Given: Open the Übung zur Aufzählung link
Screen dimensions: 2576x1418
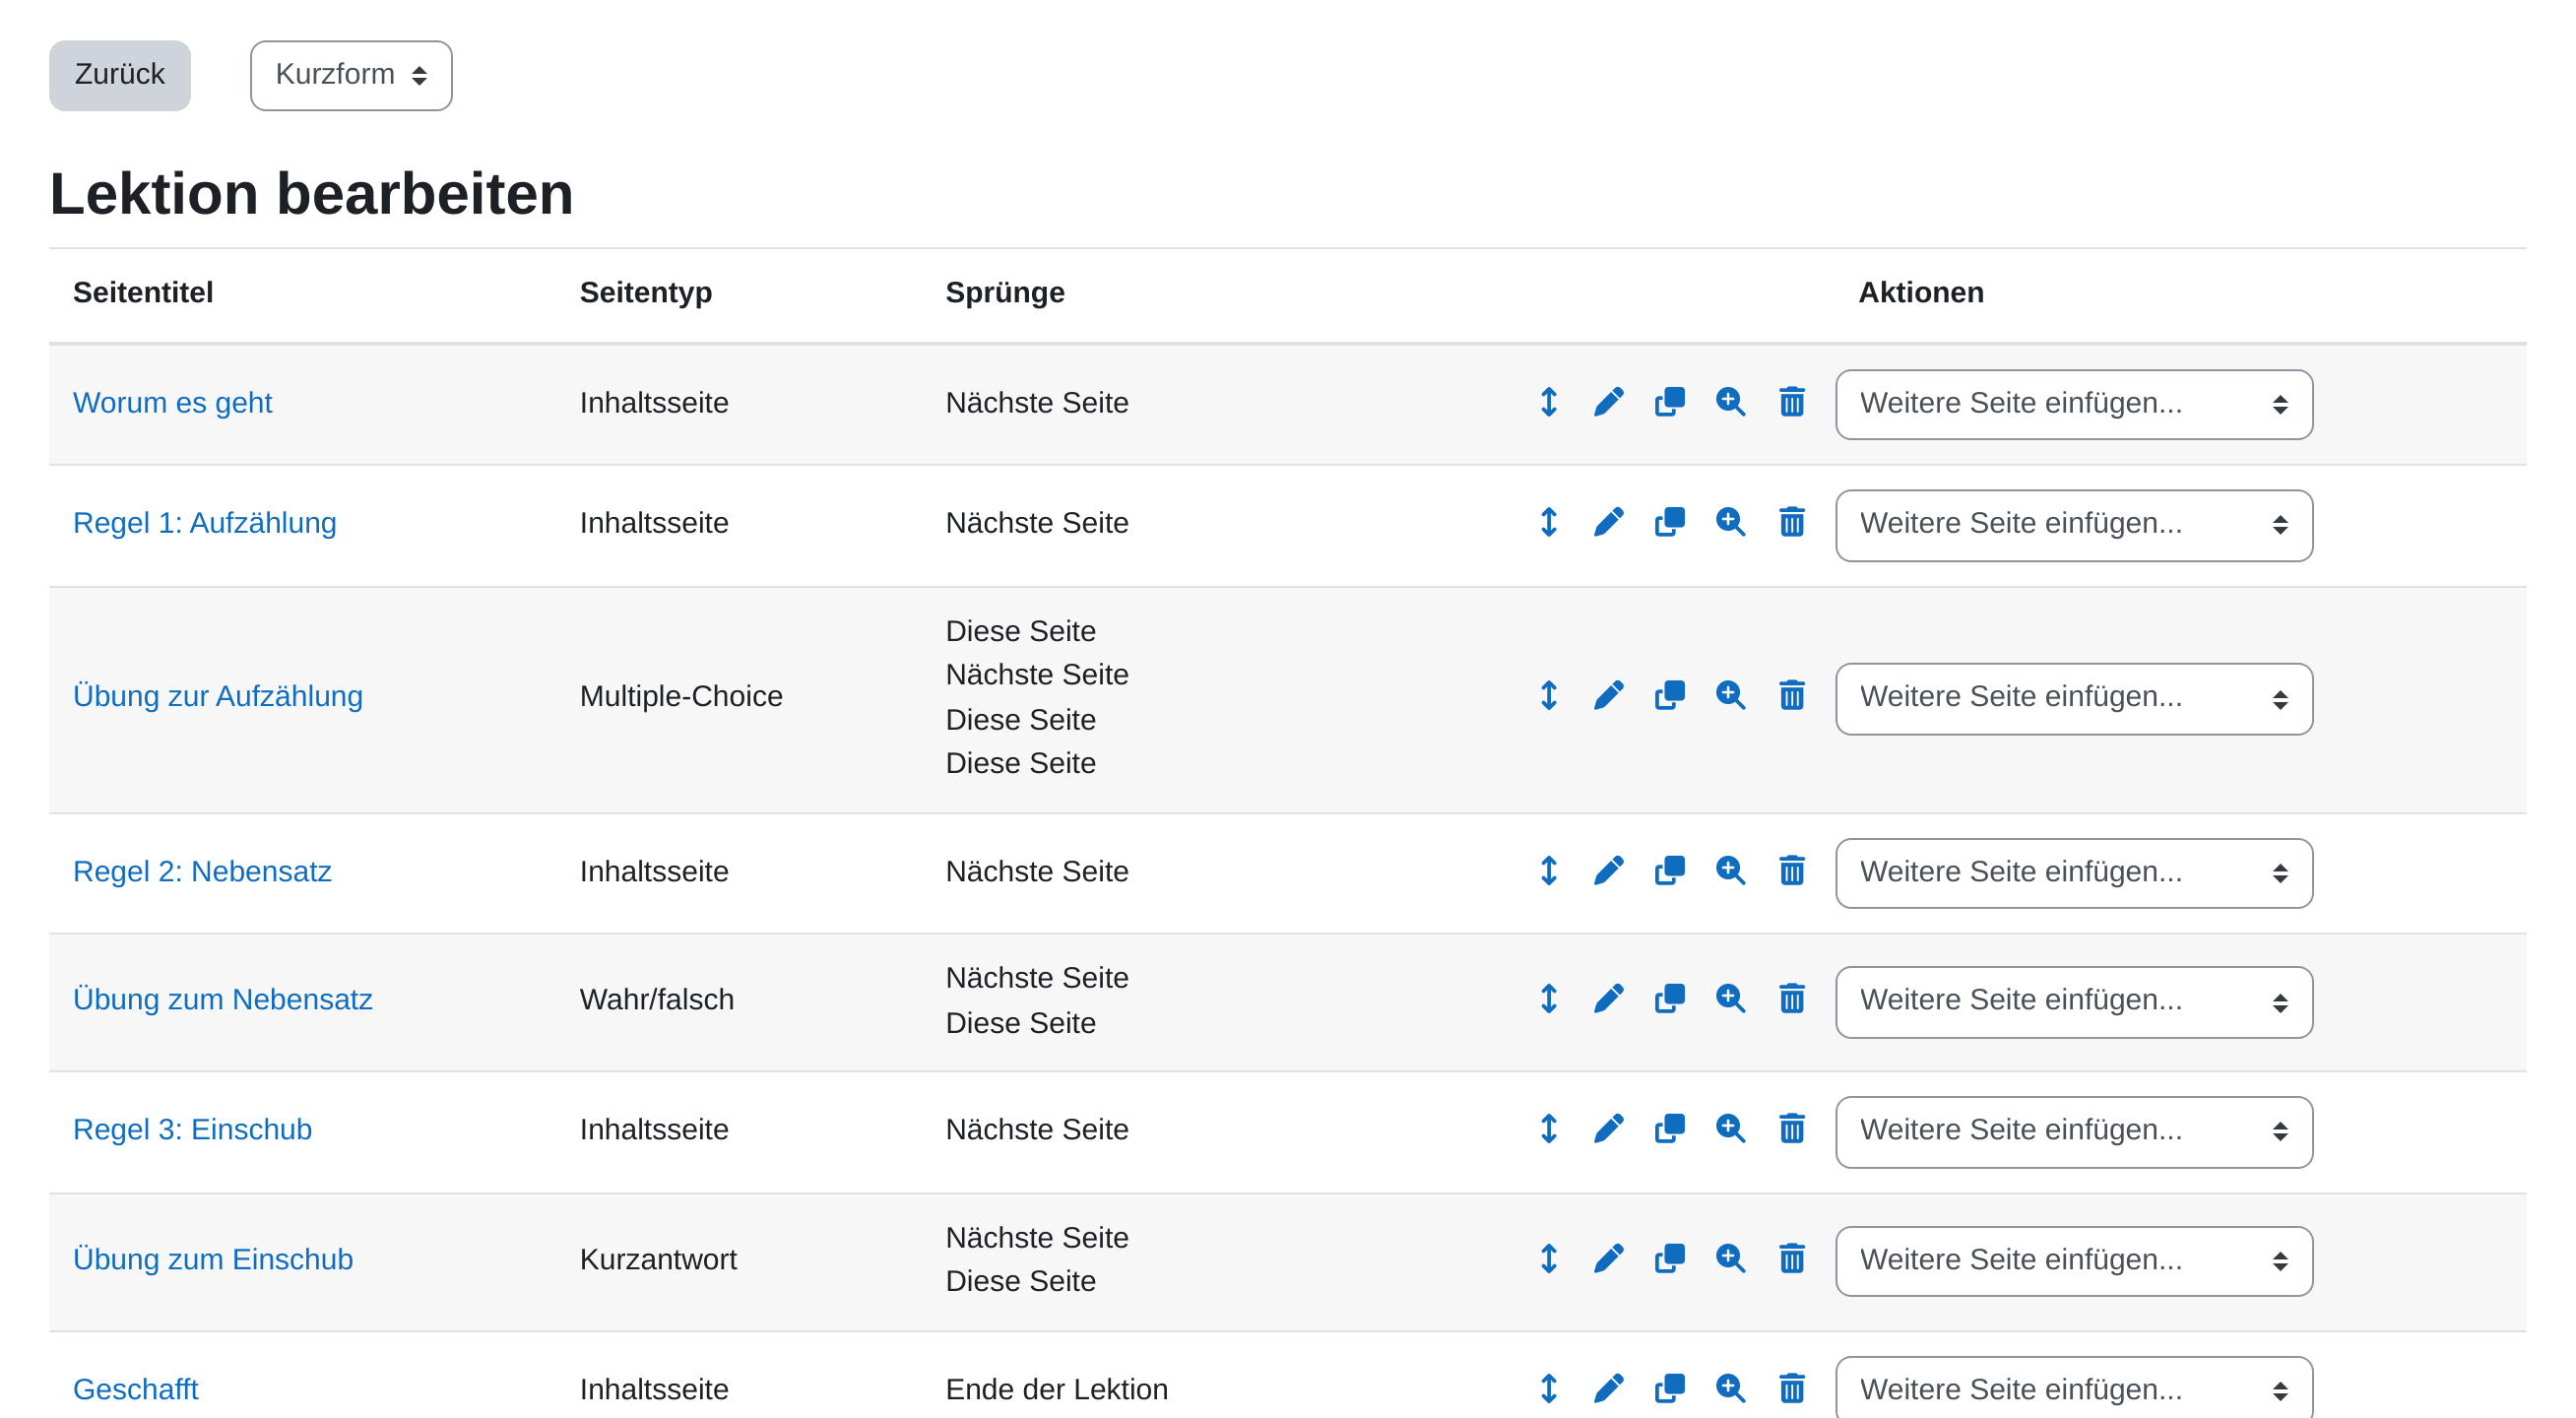Looking at the screenshot, I should (217, 696).
